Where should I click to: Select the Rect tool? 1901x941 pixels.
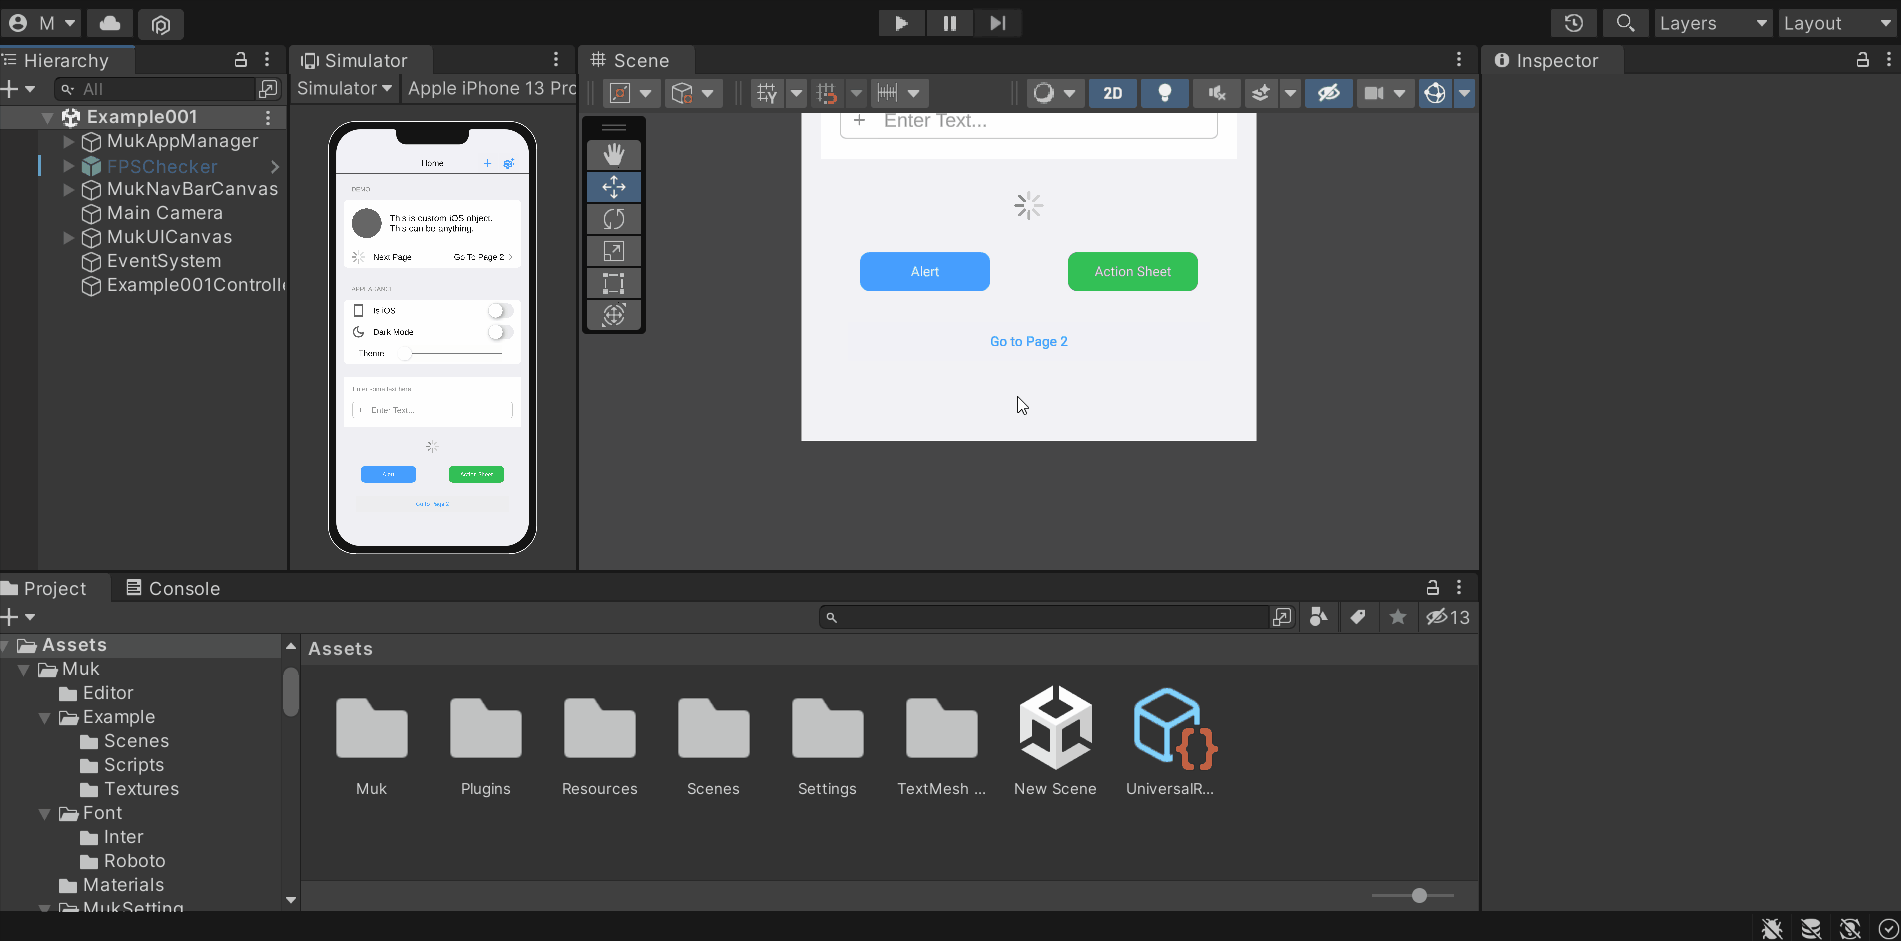click(614, 283)
